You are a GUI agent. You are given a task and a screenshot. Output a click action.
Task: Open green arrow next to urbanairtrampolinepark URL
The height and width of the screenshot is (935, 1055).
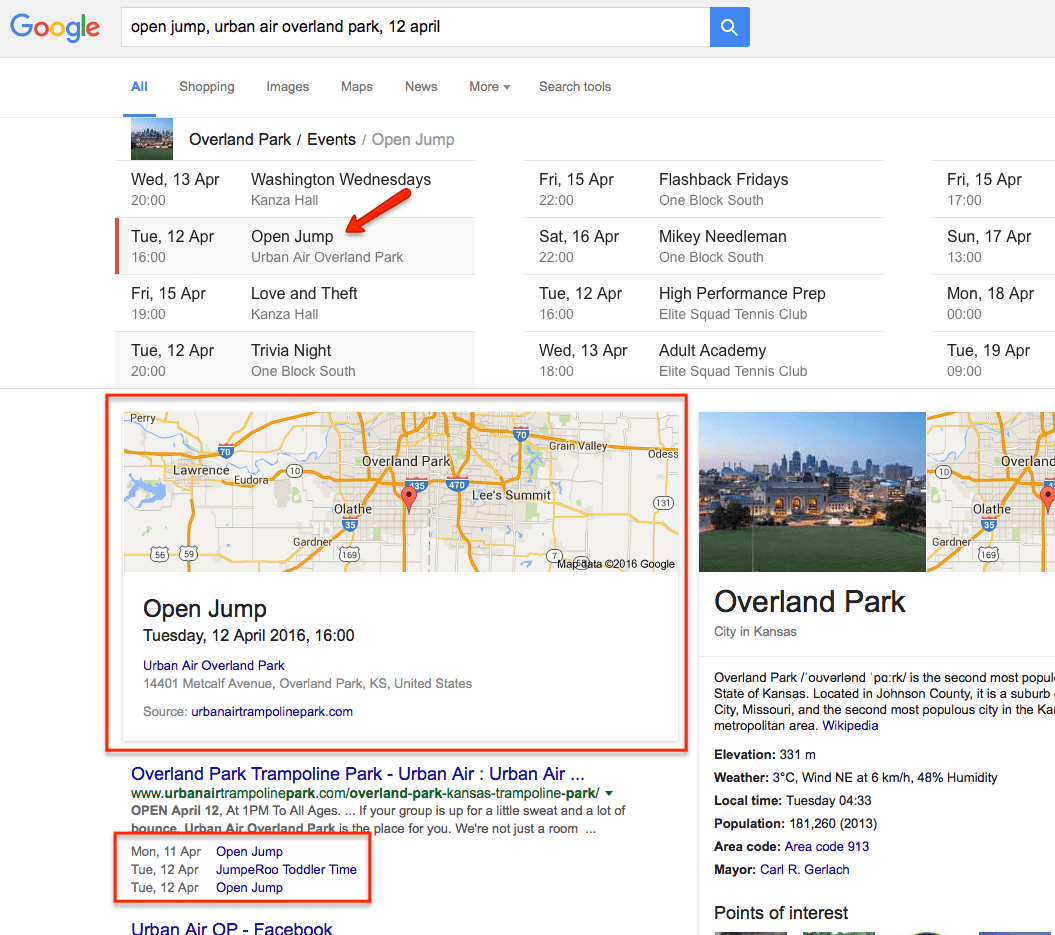[609, 793]
